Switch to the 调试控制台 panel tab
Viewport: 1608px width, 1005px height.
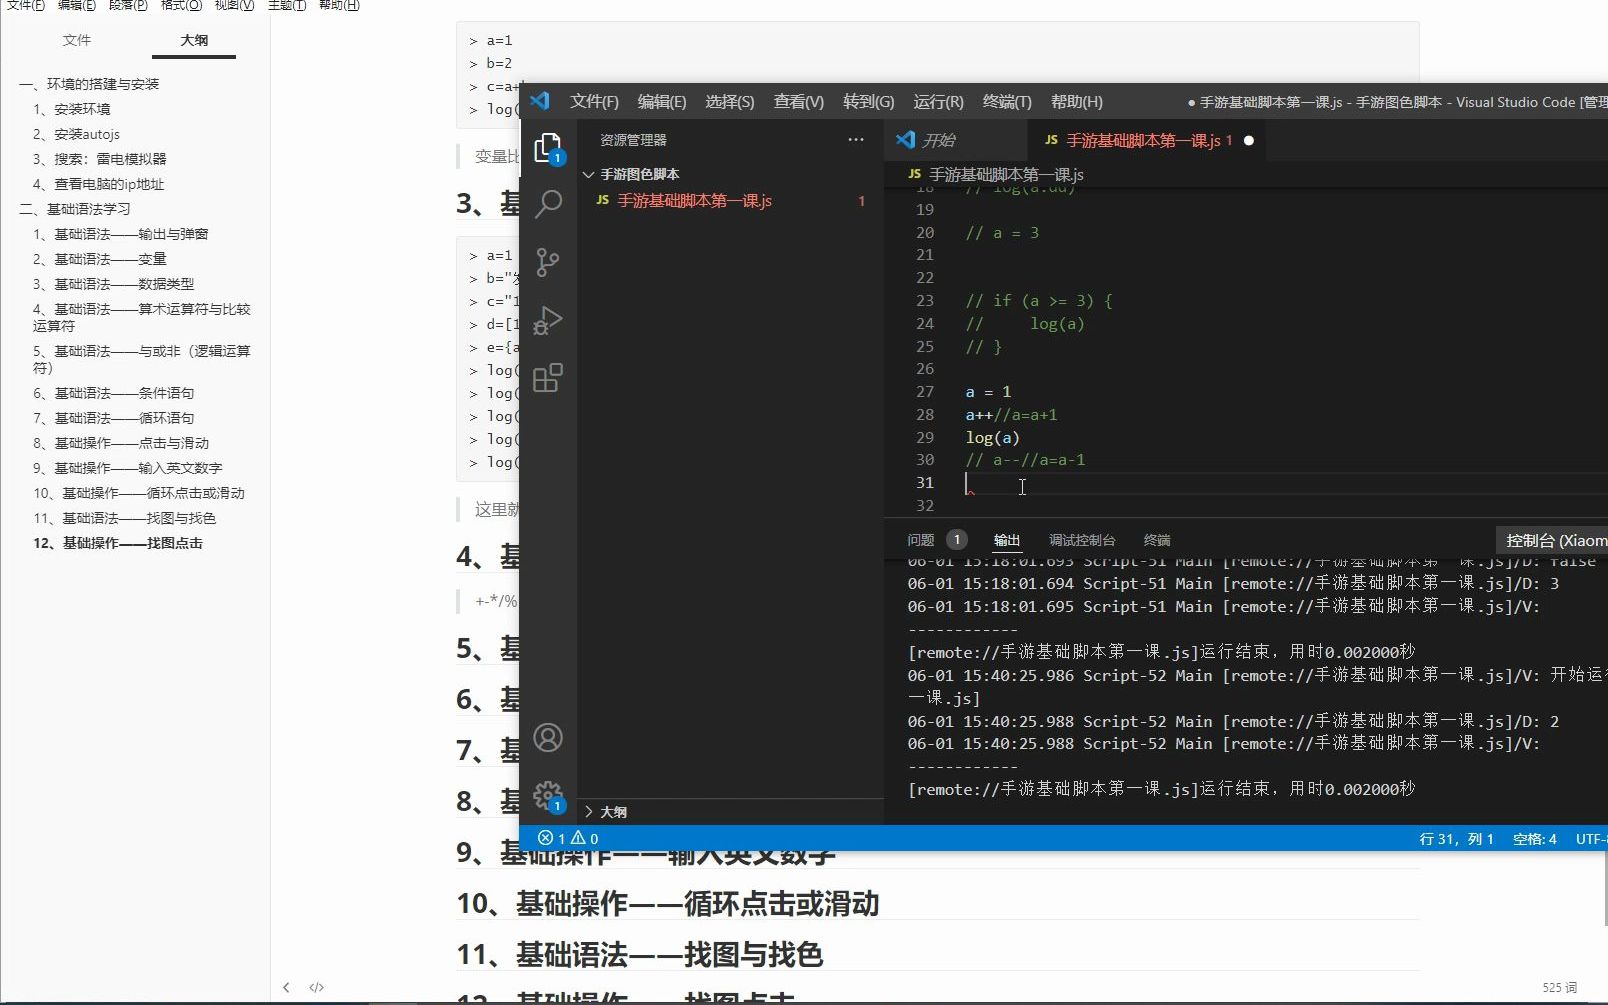(x=1082, y=539)
